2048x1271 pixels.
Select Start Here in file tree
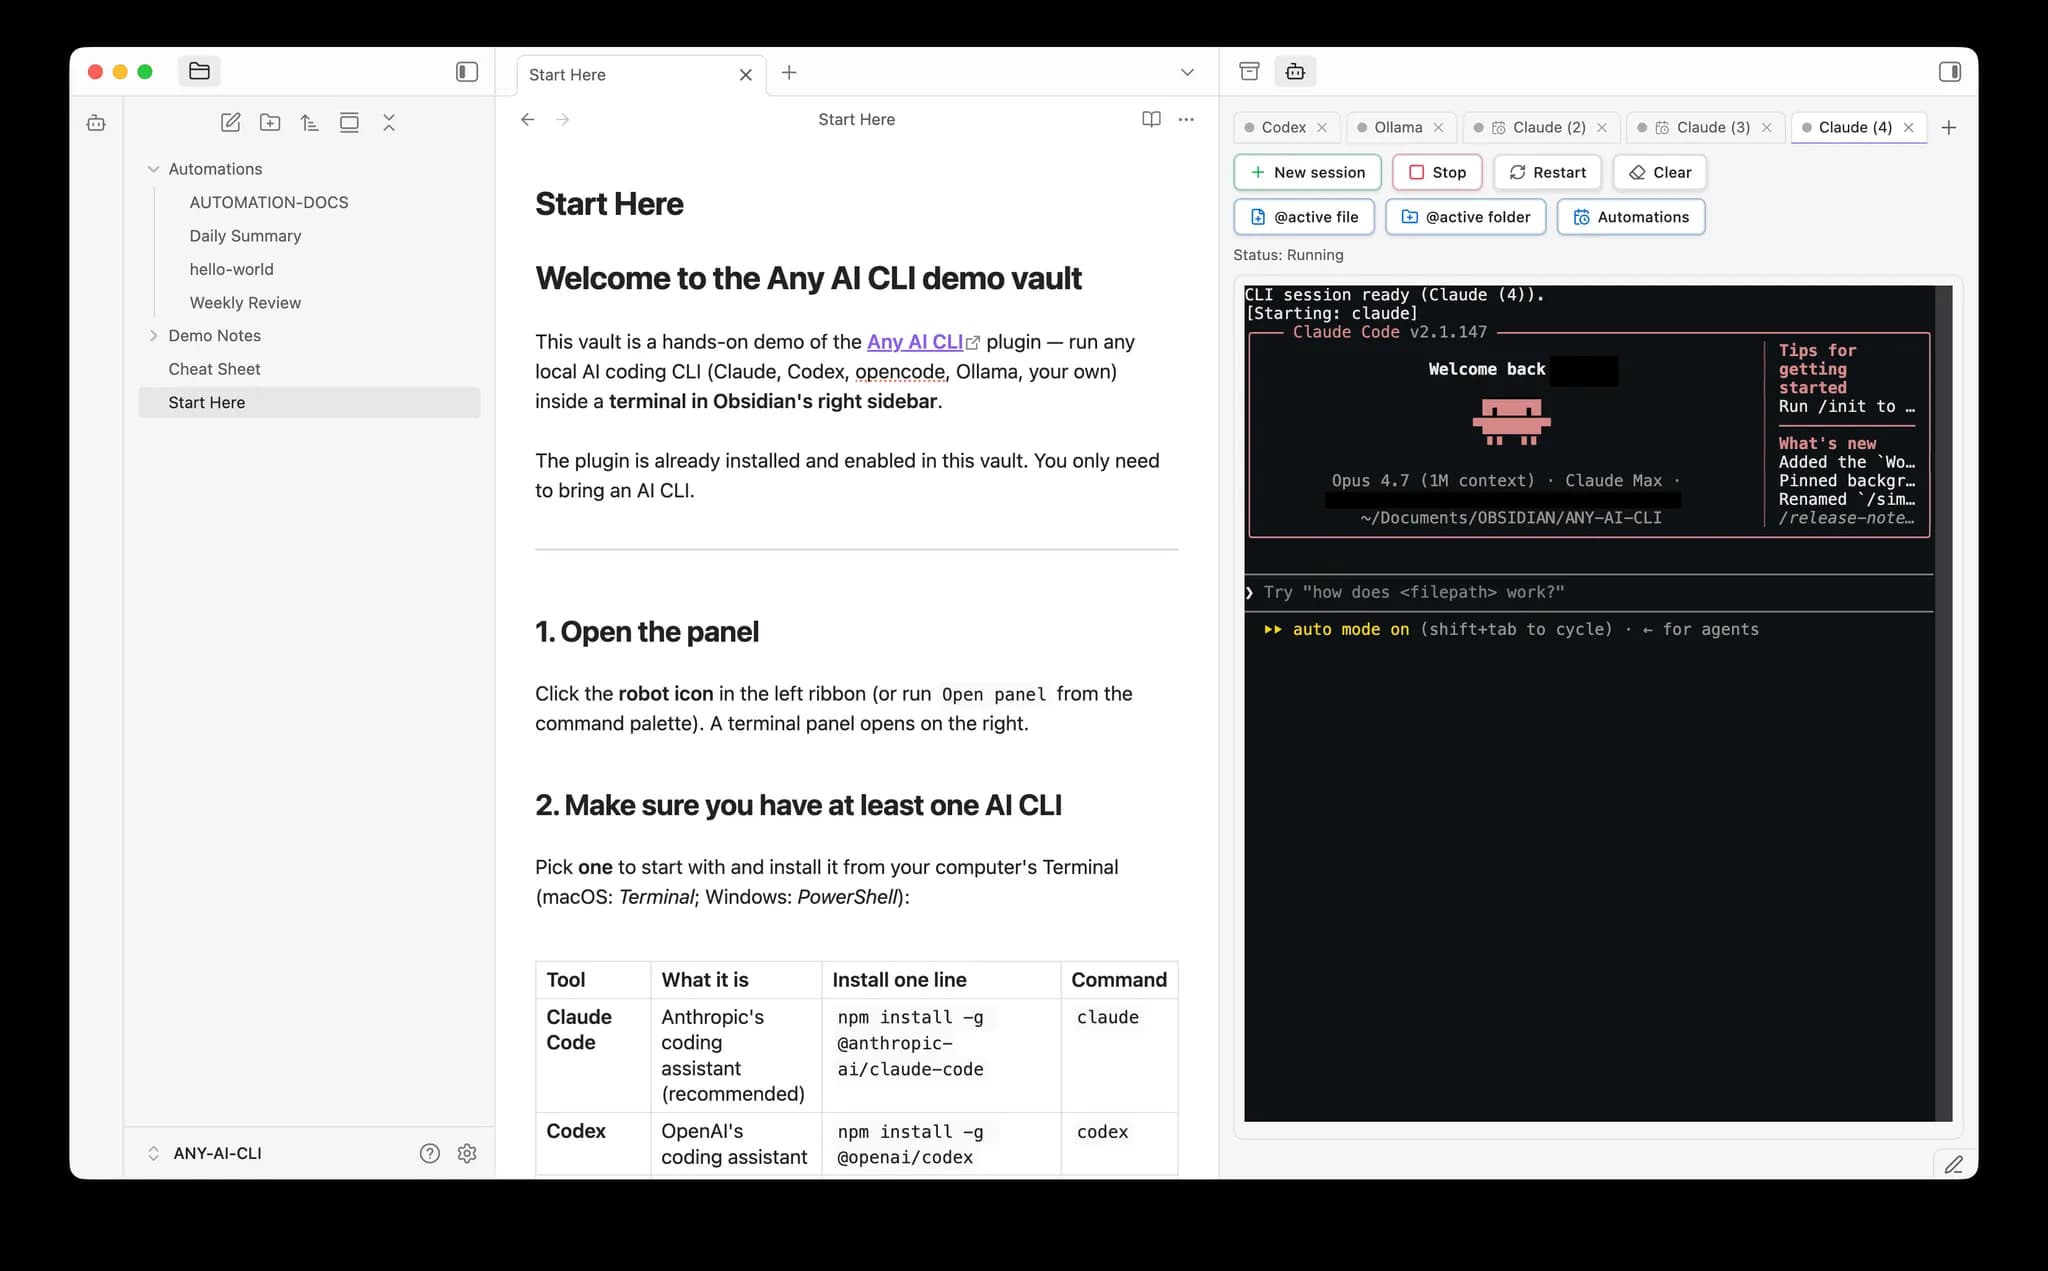[309, 402]
